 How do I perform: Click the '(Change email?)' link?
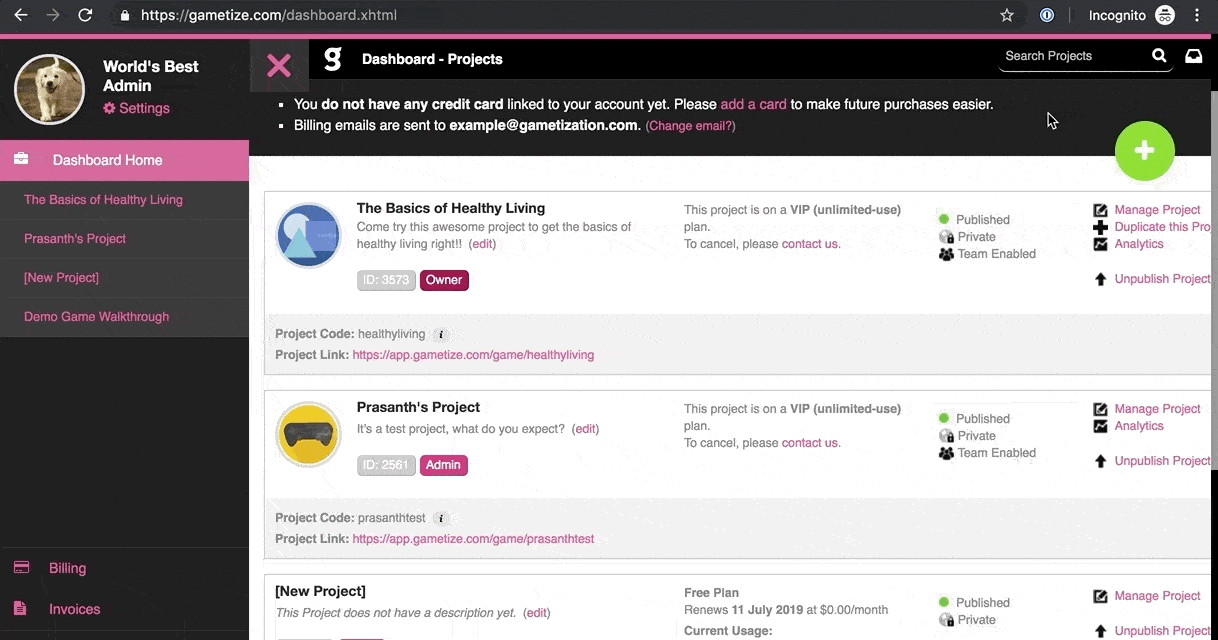coord(690,126)
